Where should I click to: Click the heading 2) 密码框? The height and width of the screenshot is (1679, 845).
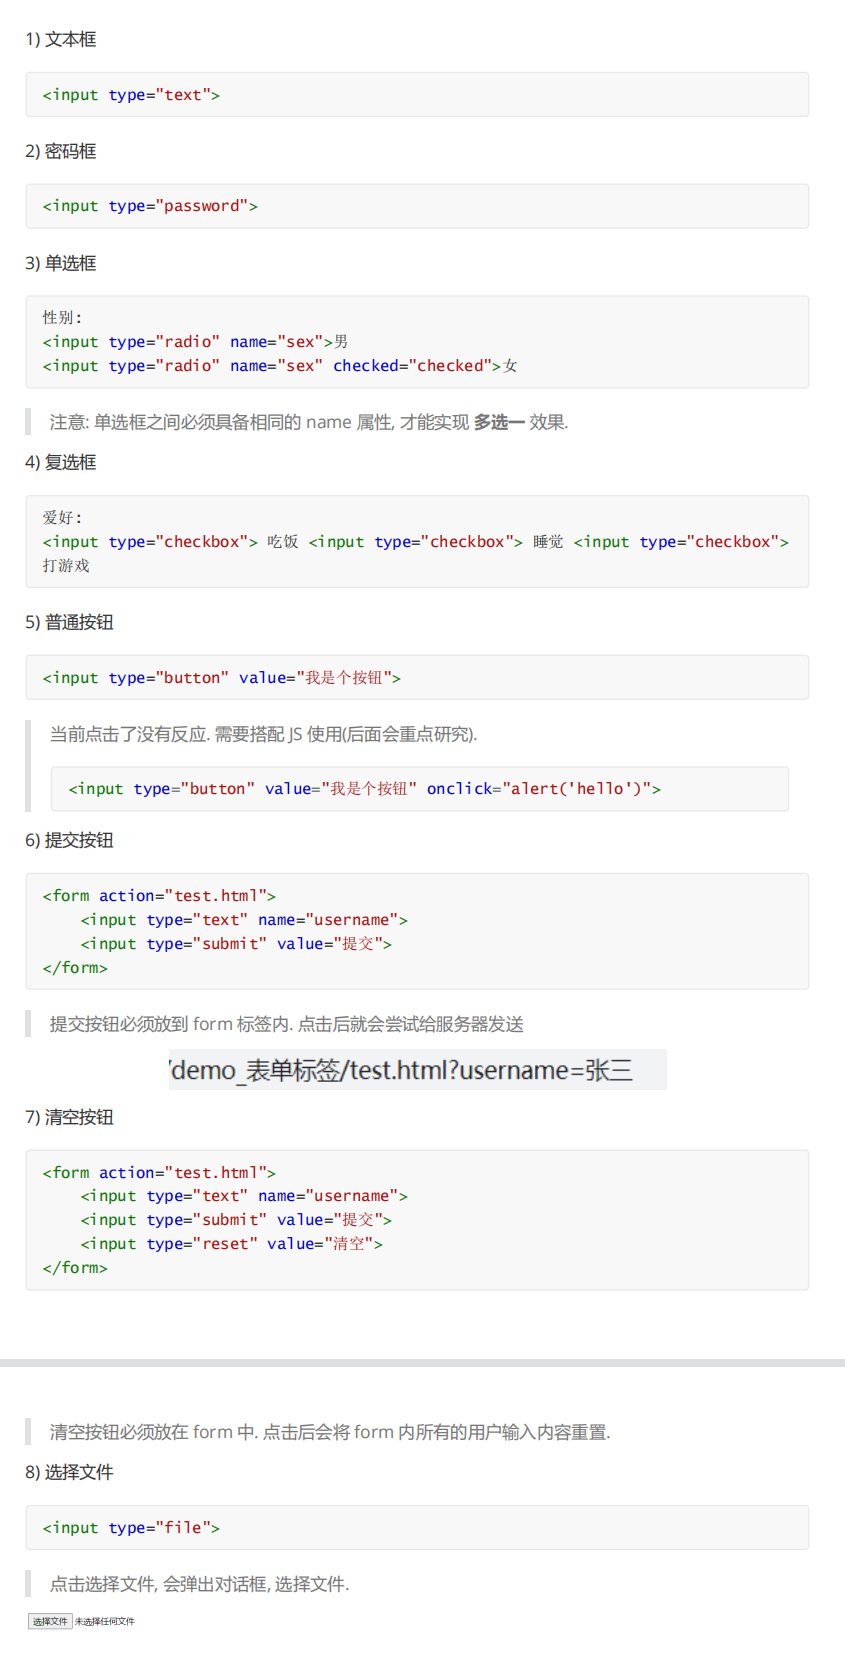(61, 151)
